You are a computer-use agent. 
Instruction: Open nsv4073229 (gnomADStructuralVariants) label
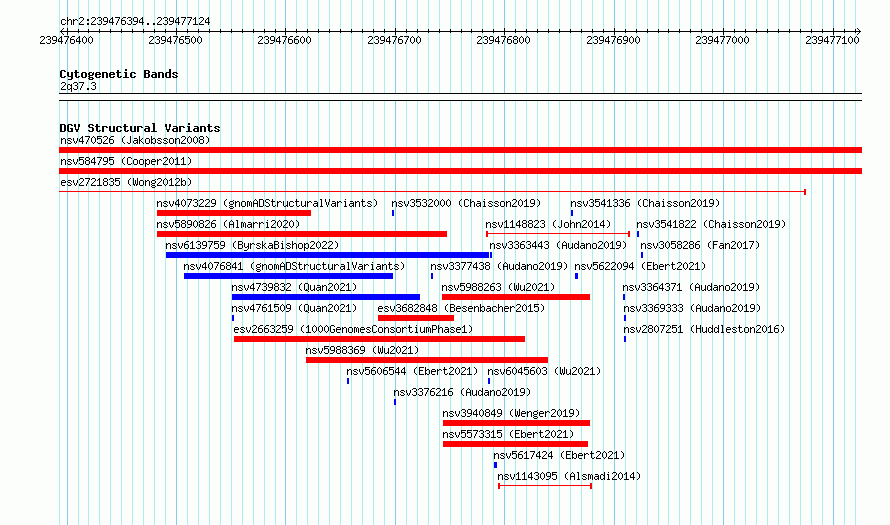click(x=267, y=203)
